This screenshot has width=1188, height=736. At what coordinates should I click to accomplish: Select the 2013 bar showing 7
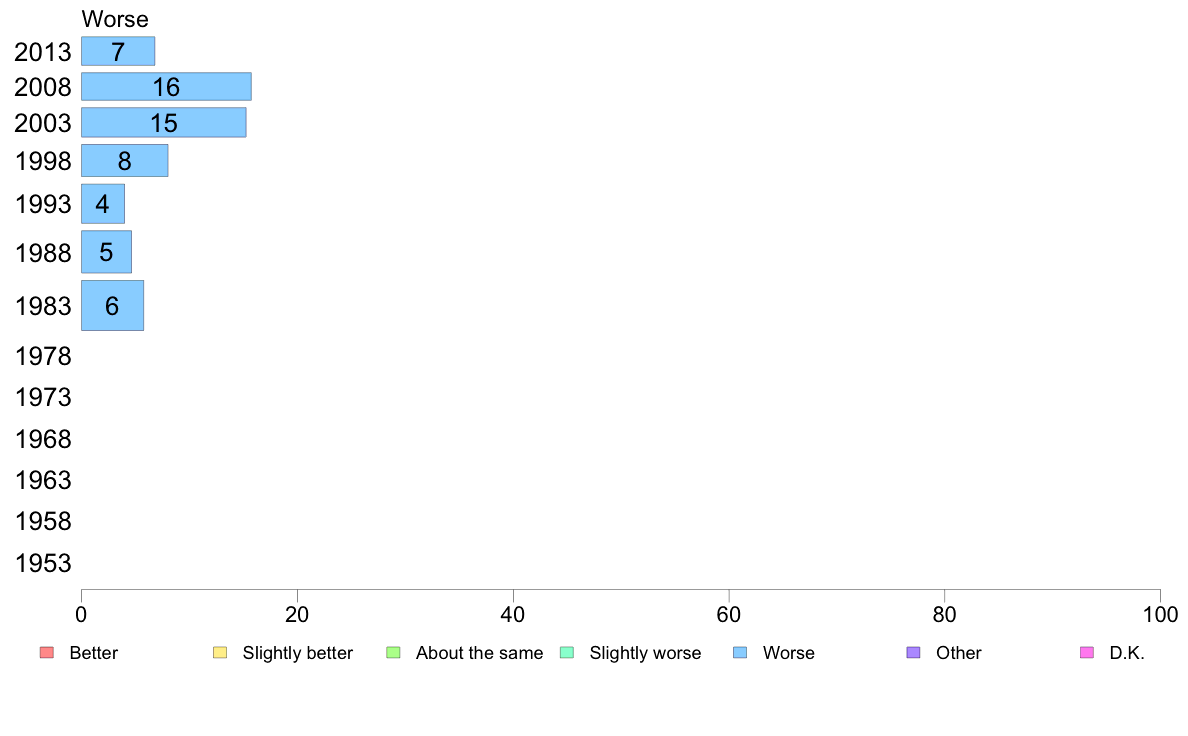[x=118, y=52]
